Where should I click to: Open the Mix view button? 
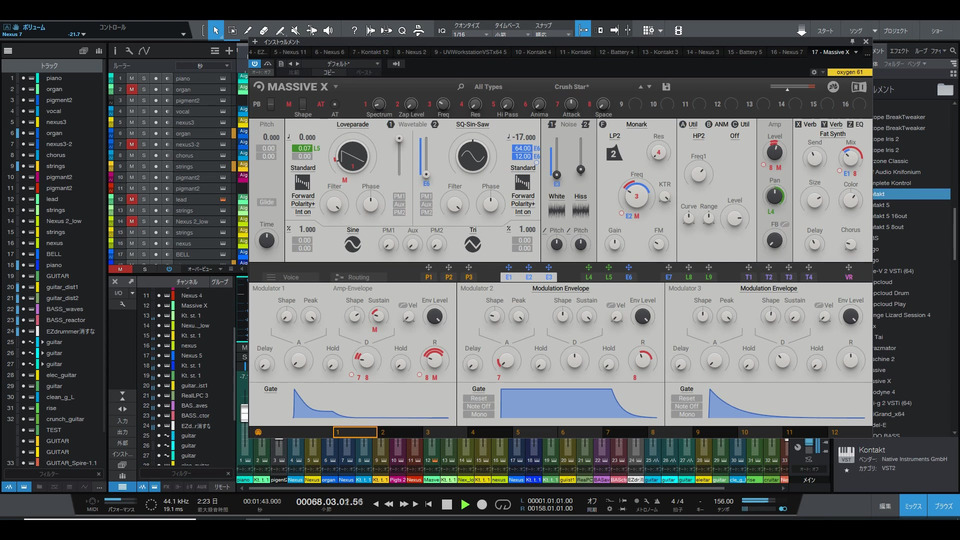[913, 506]
